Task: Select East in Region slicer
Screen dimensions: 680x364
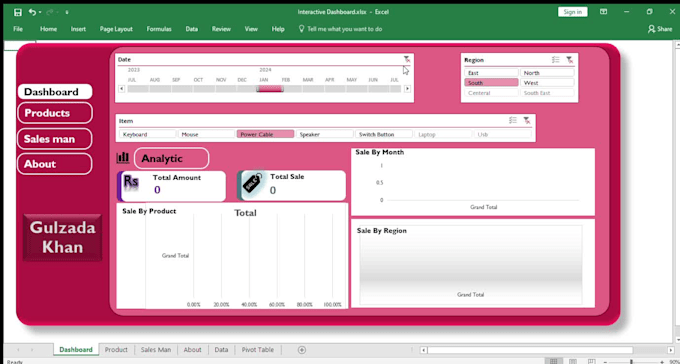Action: (491, 73)
